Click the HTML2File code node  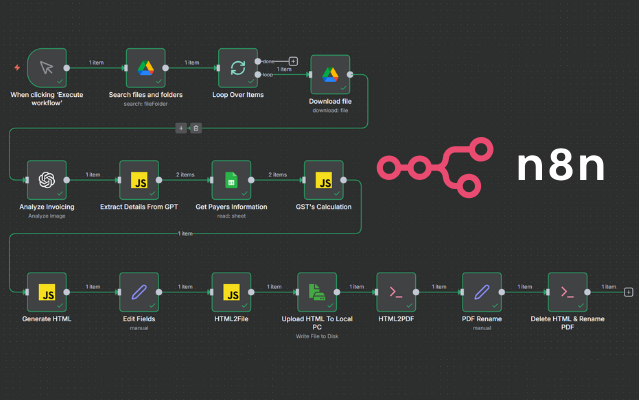pyautogui.click(x=231, y=291)
